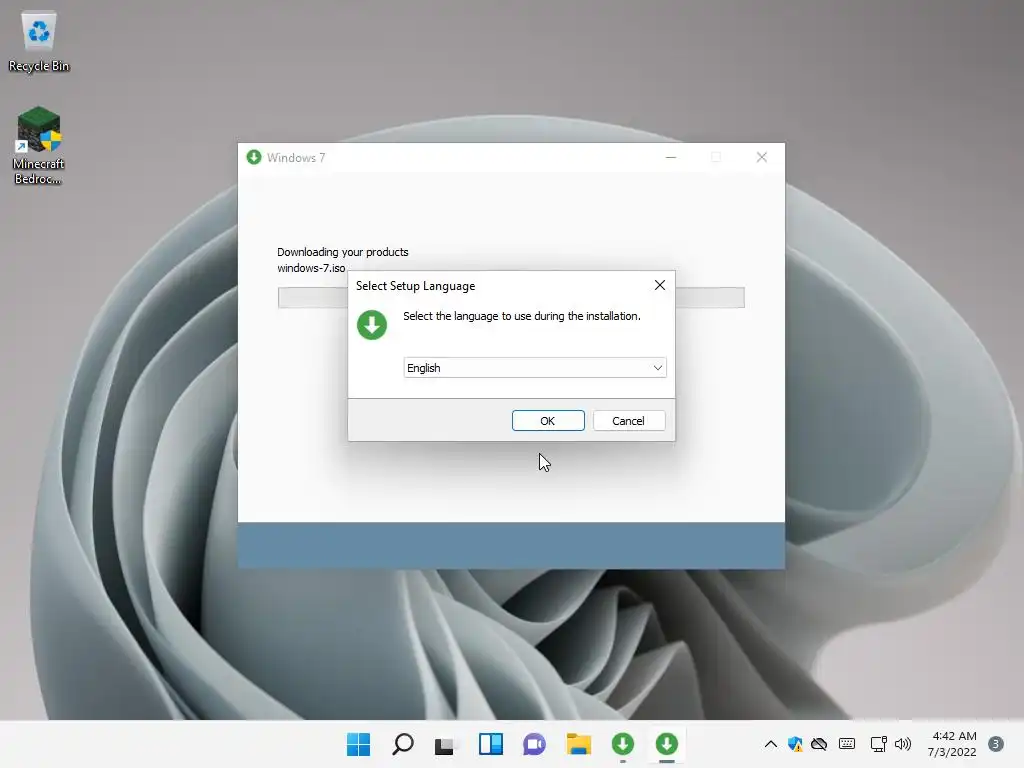The image size is (1024, 768).
Task: Click the download progress bar in the Windows 7 window
Action: click(x=511, y=297)
